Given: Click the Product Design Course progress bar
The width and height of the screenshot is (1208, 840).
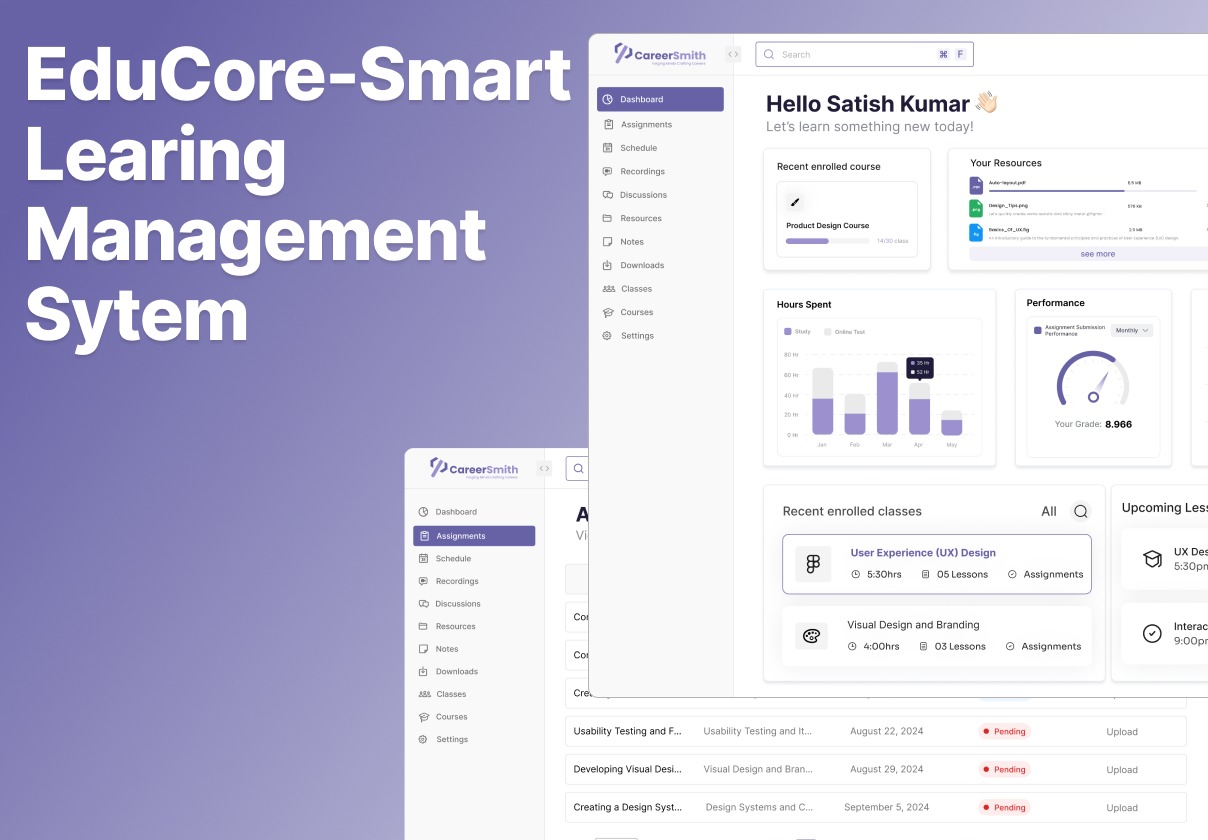Looking at the screenshot, I should [827, 241].
